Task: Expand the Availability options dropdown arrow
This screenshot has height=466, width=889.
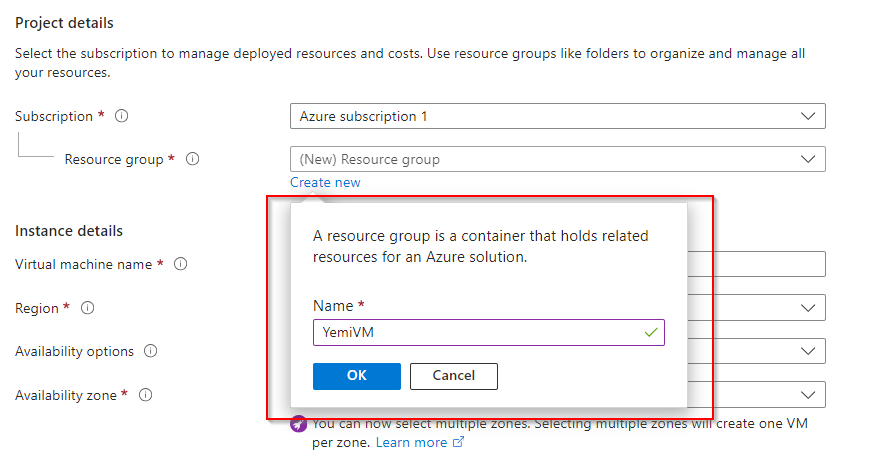Action: (x=808, y=351)
